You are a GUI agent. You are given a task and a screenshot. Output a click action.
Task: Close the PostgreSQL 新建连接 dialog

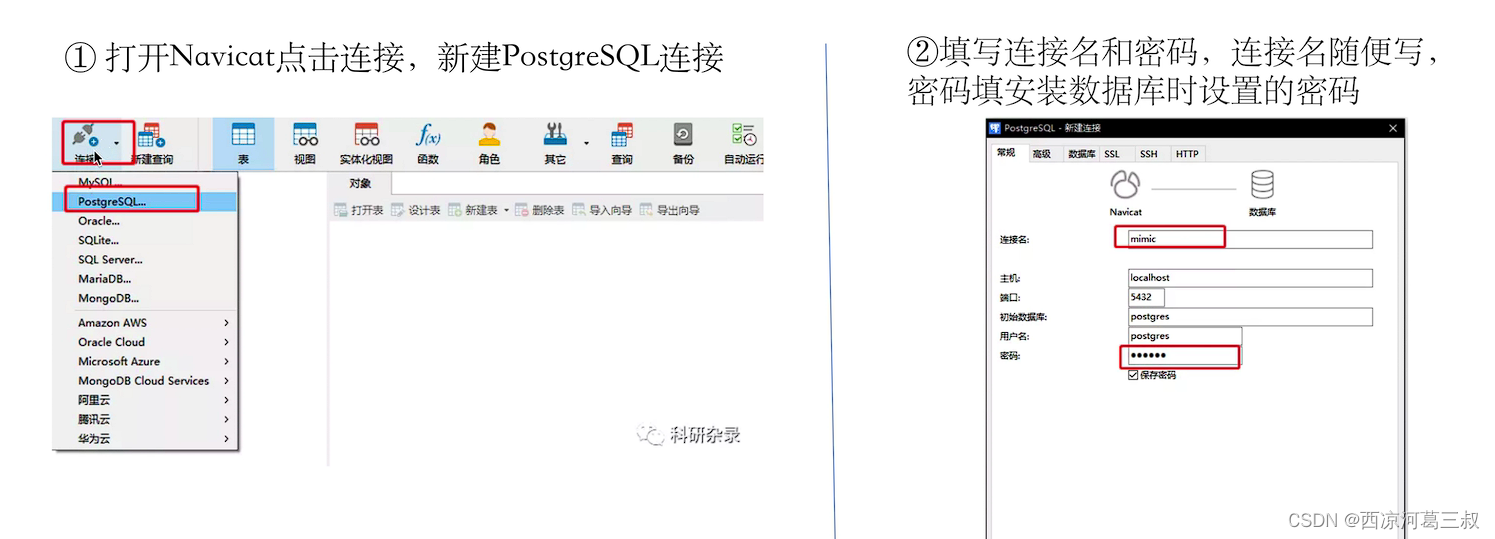(1392, 128)
